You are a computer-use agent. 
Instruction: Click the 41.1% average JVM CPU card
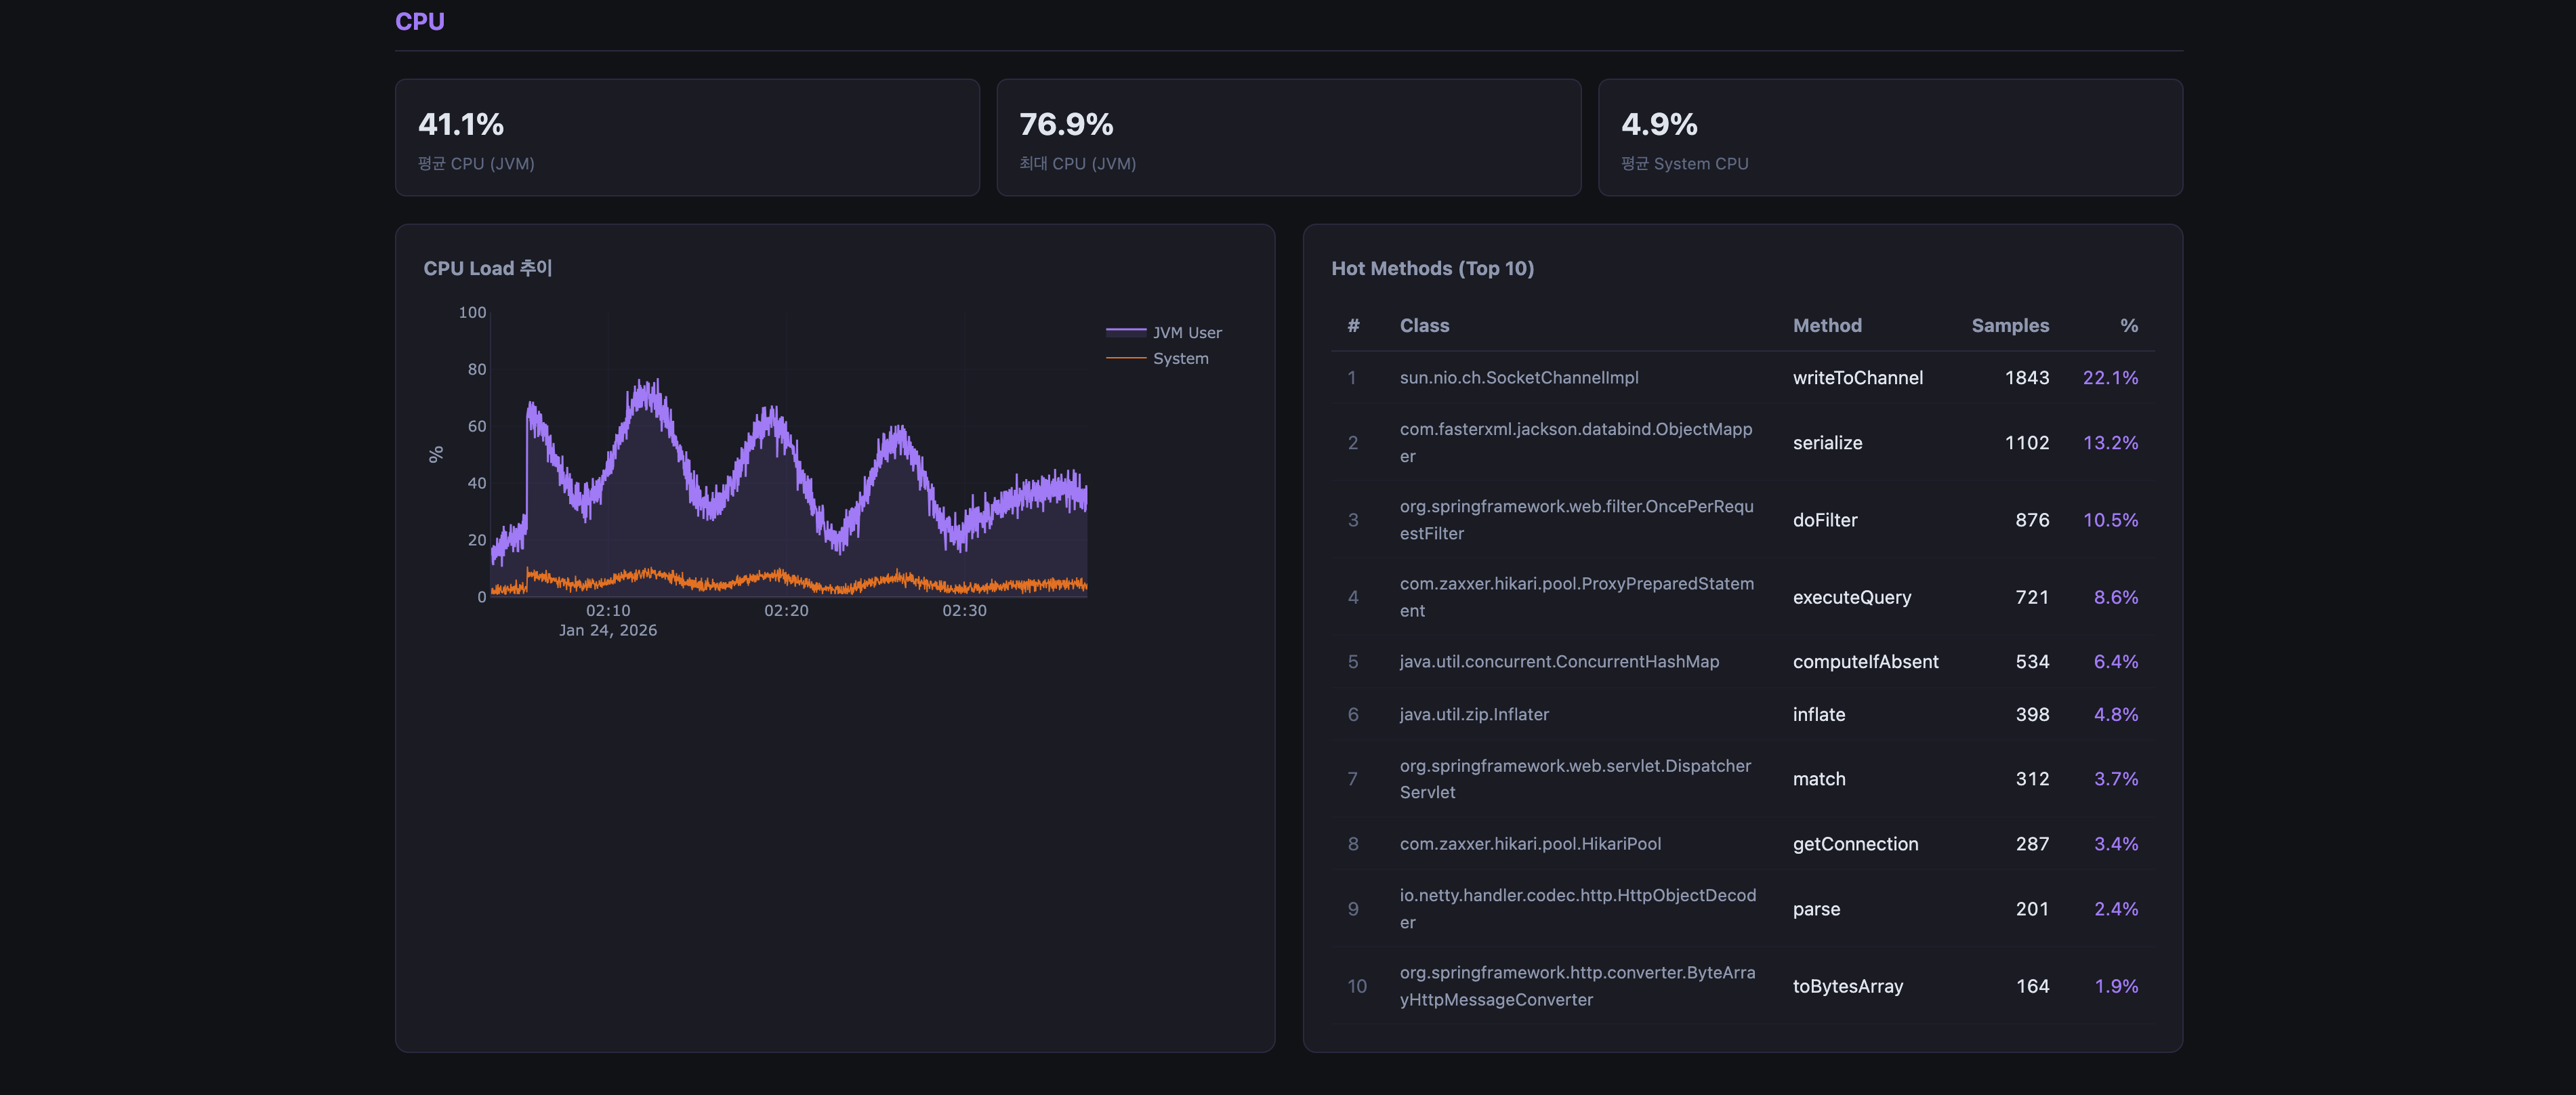[x=687, y=138]
